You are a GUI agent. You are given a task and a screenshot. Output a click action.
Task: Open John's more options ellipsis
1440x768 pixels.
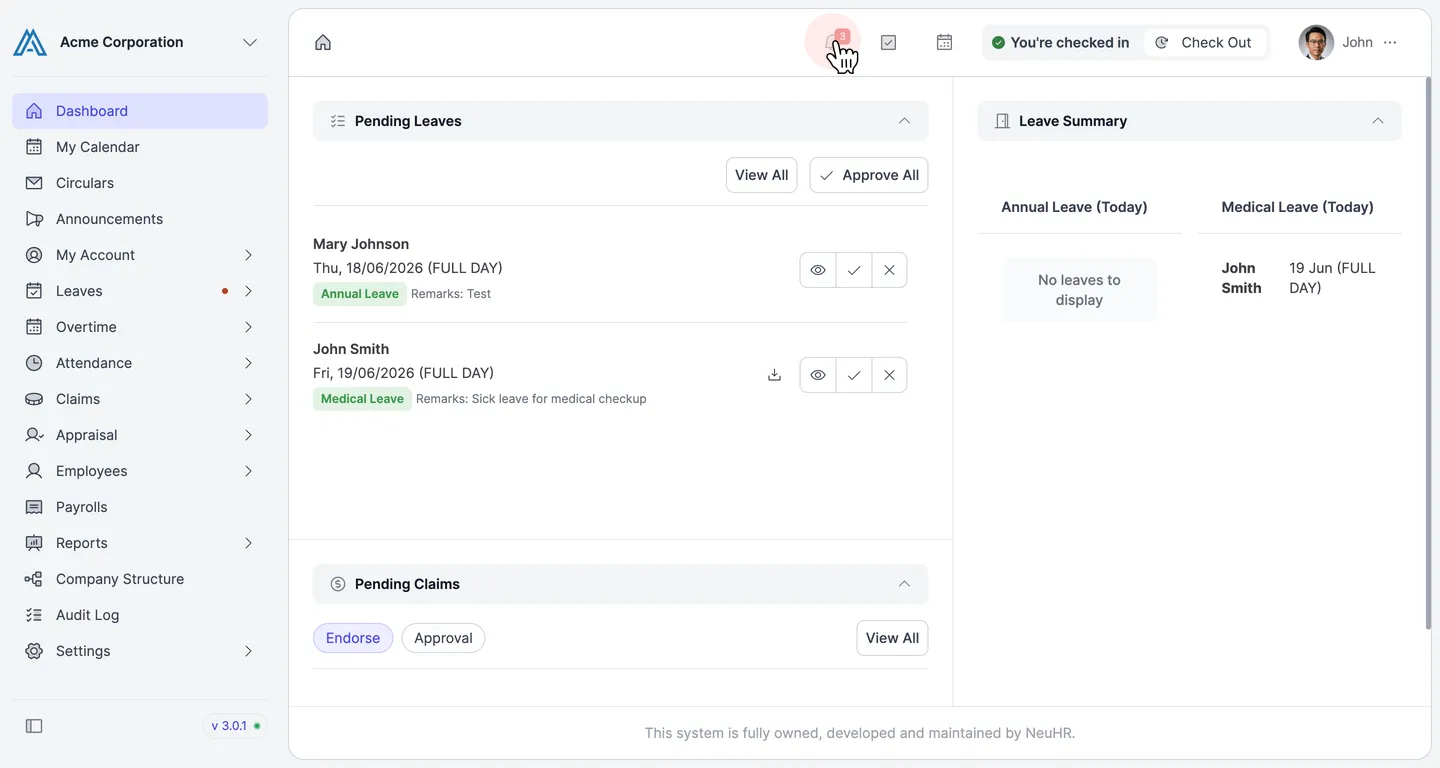(1390, 42)
